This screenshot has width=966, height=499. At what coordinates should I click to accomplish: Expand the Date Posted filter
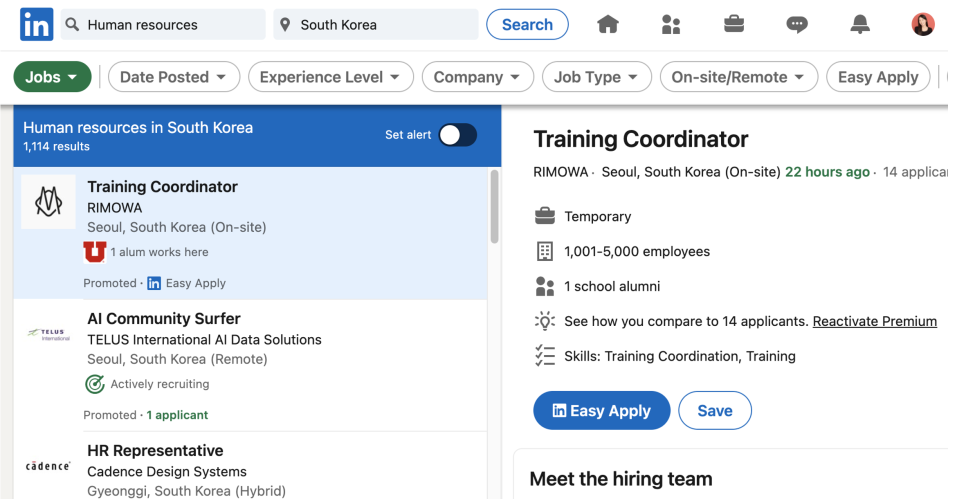click(174, 77)
